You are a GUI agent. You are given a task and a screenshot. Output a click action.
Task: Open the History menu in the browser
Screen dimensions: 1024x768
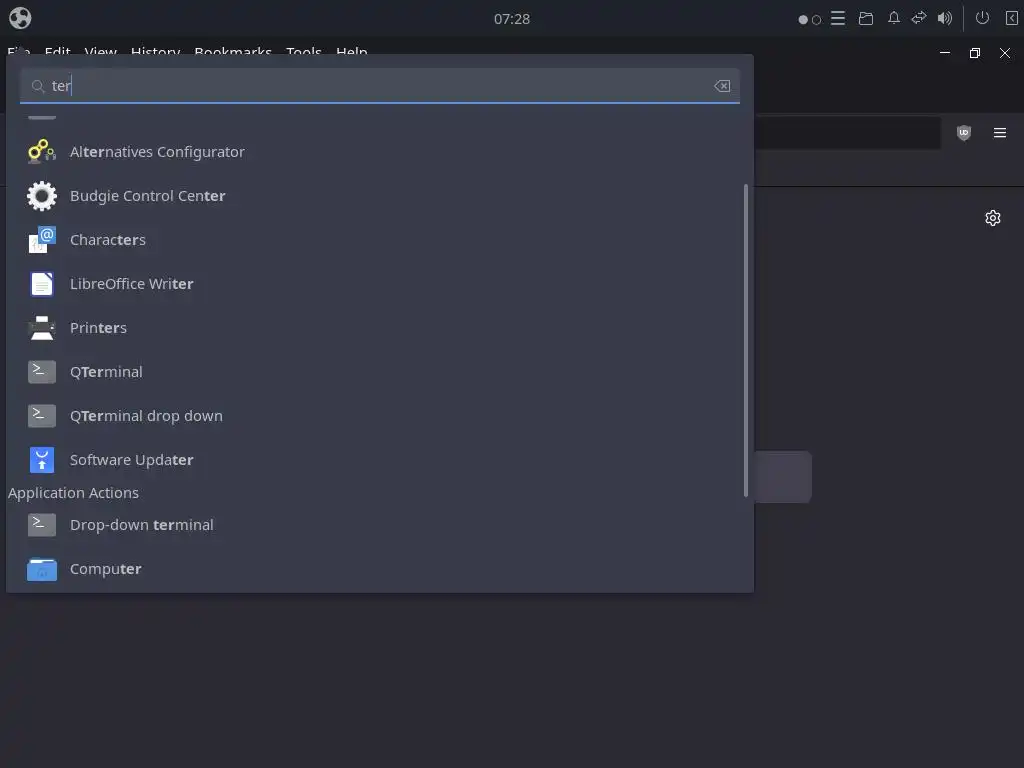155,52
